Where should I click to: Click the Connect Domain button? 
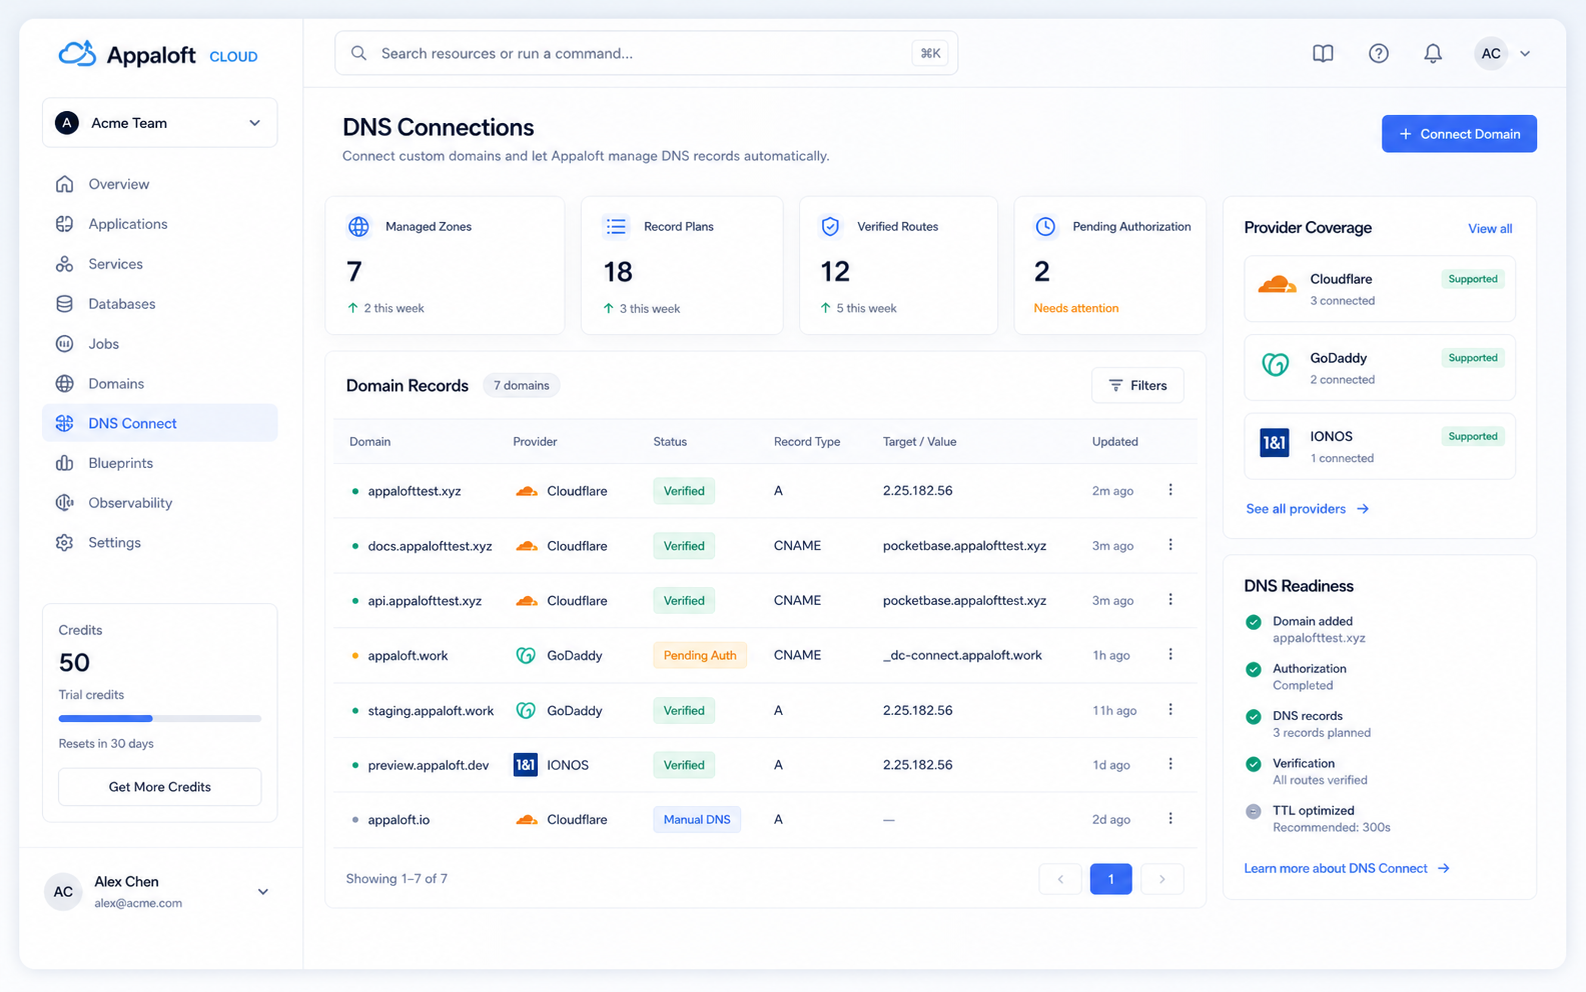click(x=1459, y=134)
